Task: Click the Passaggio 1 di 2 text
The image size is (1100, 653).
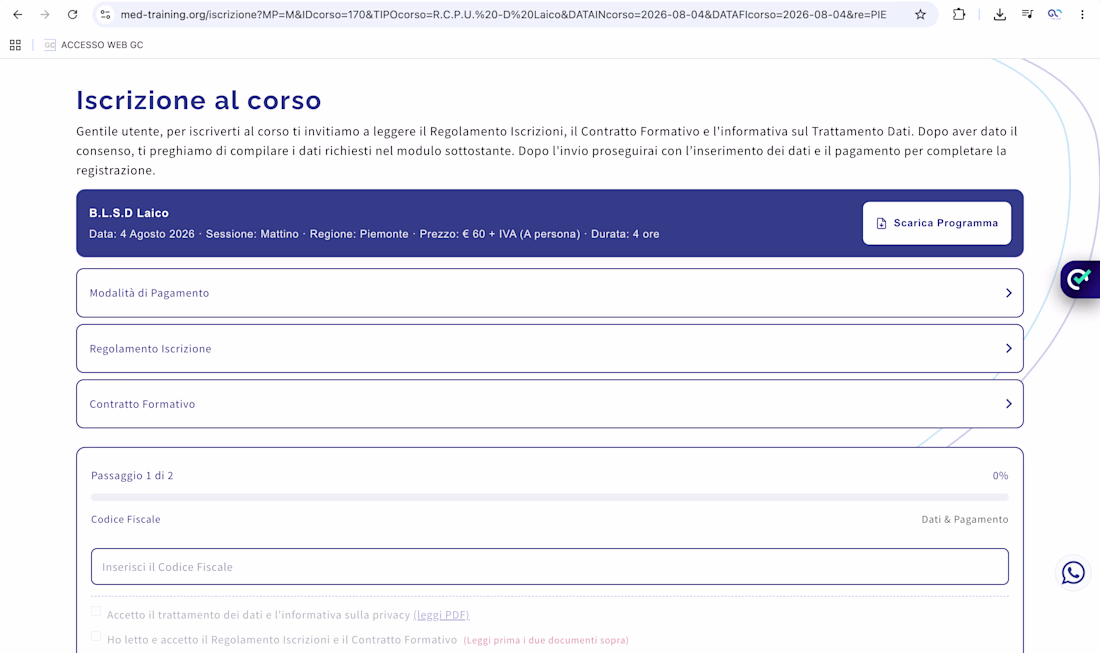Action: [x=132, y=476]
